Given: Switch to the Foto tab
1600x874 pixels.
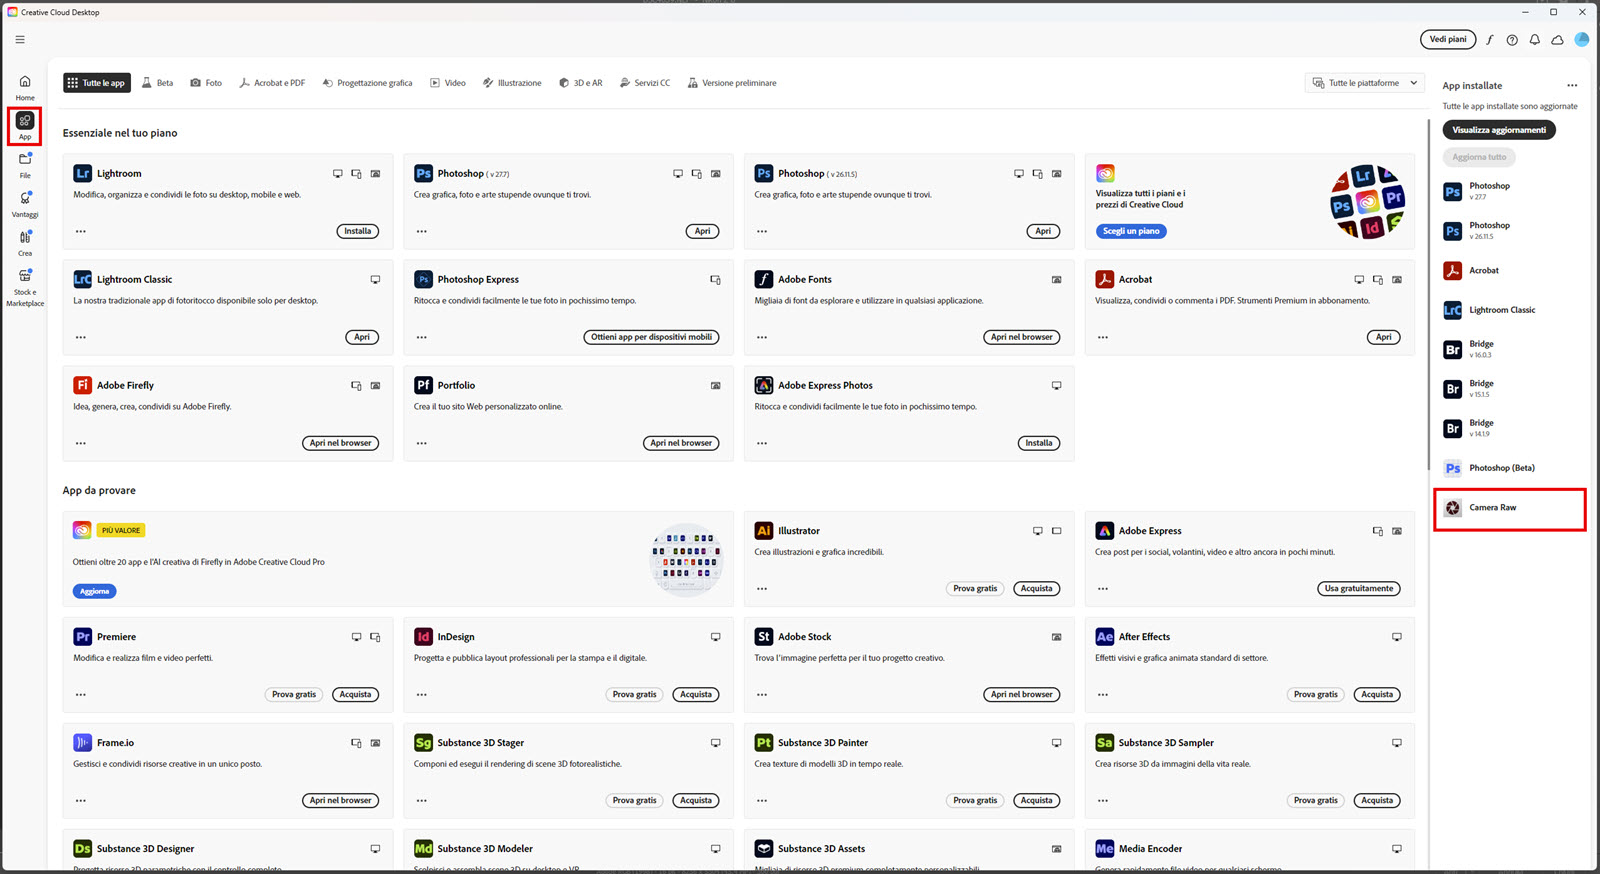Looking at the screenshot, I should click(206, 83).
